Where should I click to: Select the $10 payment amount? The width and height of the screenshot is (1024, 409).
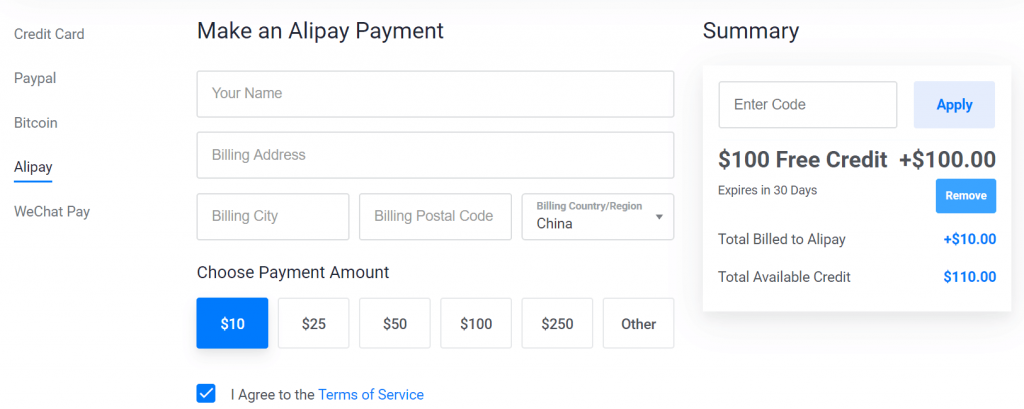(232, 323)
